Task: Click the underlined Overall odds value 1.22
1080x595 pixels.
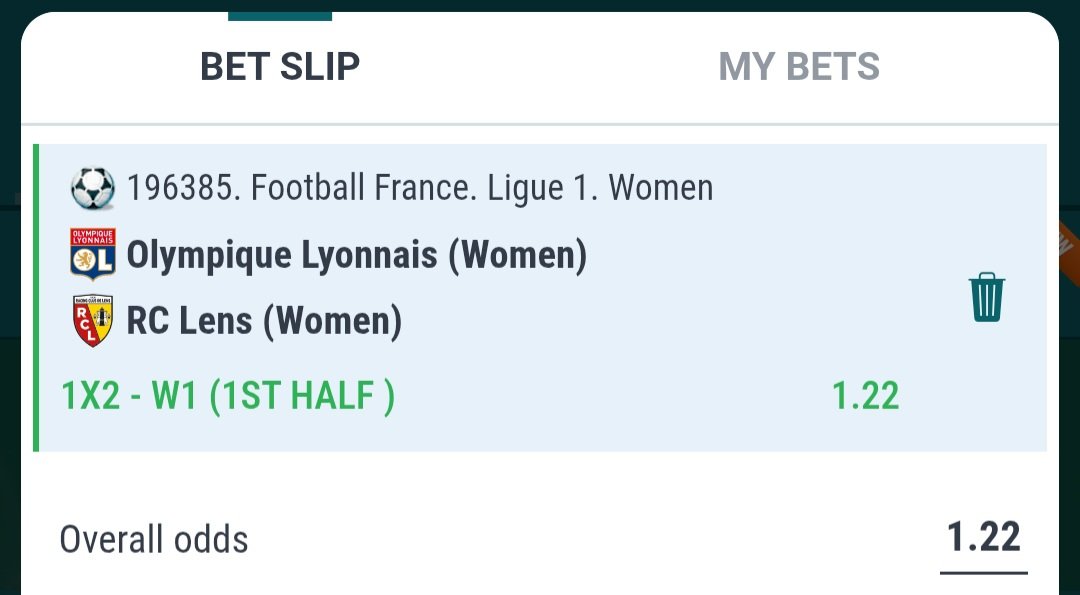Action: [984, 539]
